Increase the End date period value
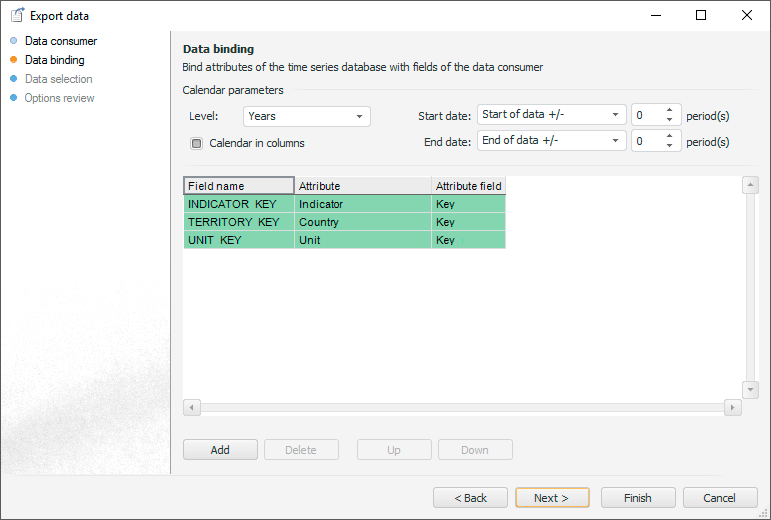 (669, 136)
